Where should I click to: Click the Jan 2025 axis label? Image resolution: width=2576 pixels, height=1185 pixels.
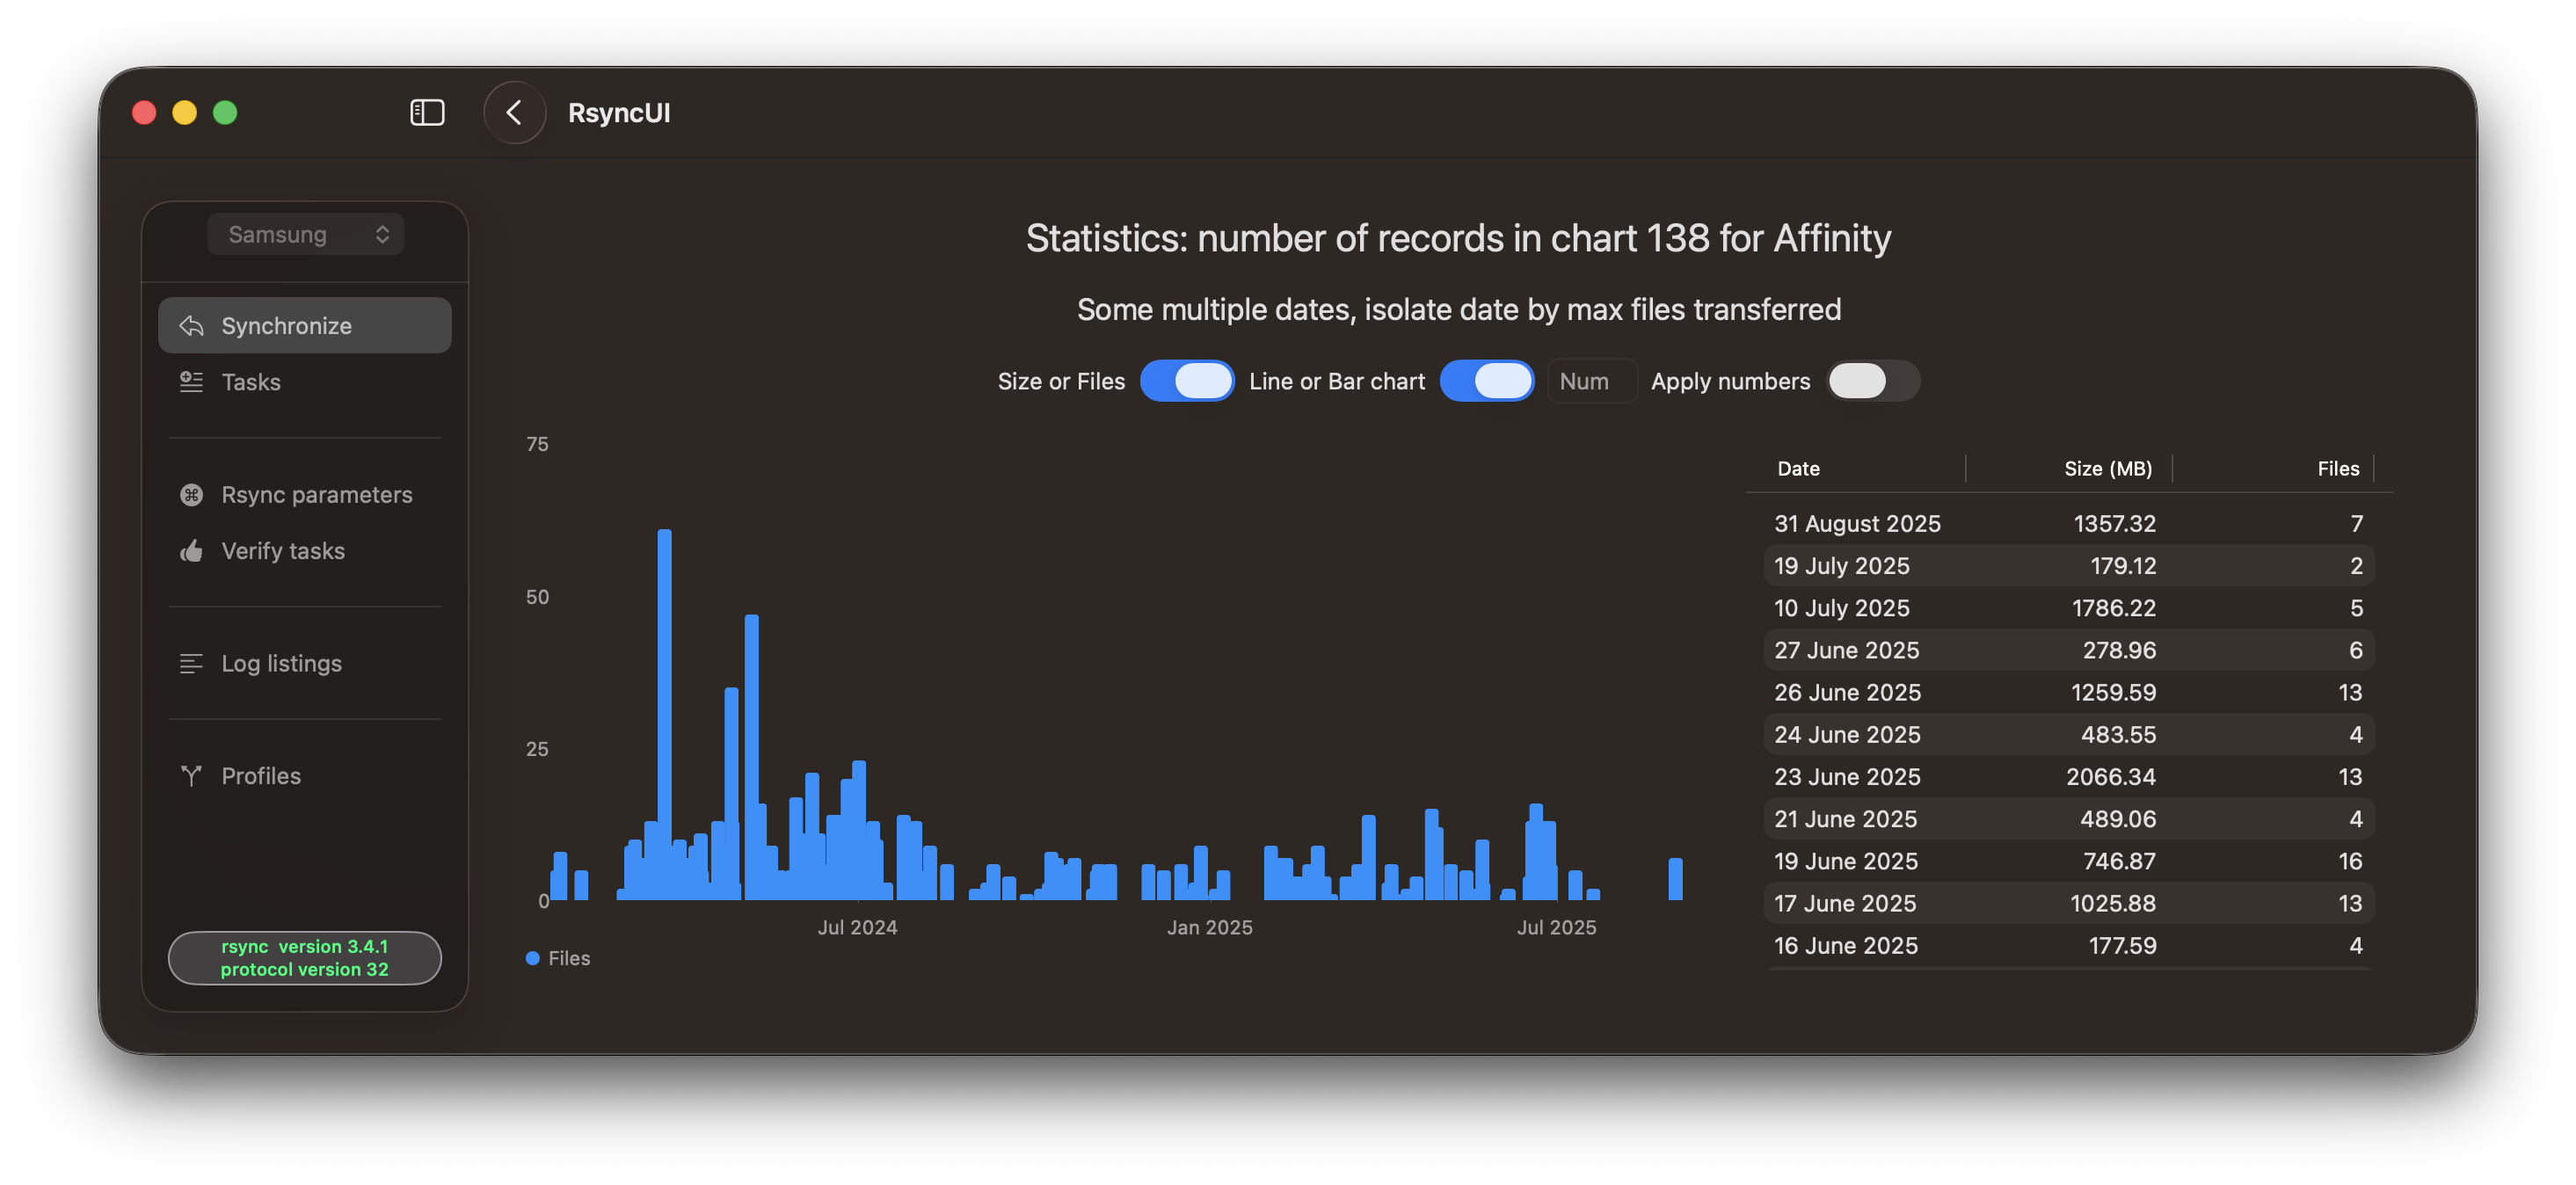pos(1209,927)
